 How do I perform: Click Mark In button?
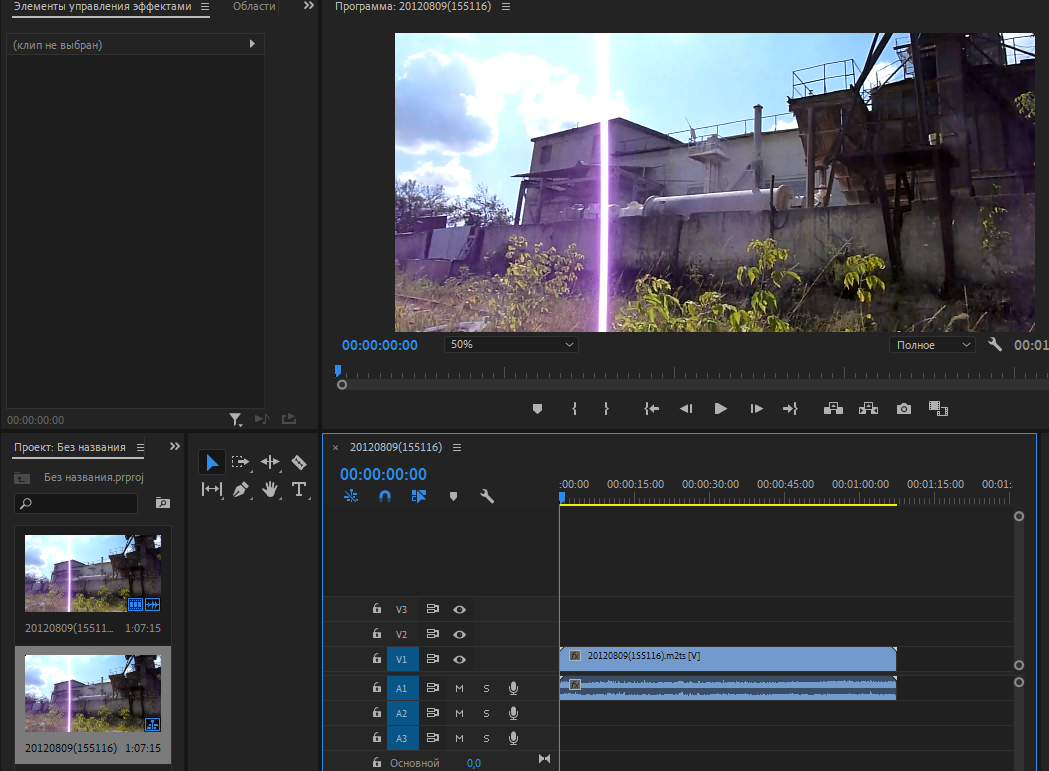pos(574,408)
